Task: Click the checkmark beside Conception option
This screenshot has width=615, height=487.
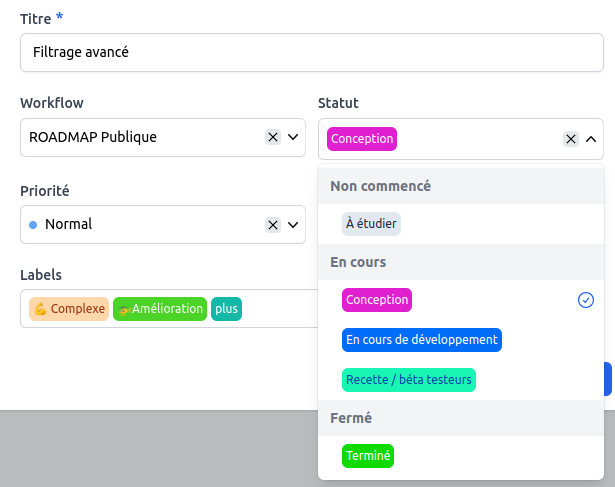Action: point(586,300)
